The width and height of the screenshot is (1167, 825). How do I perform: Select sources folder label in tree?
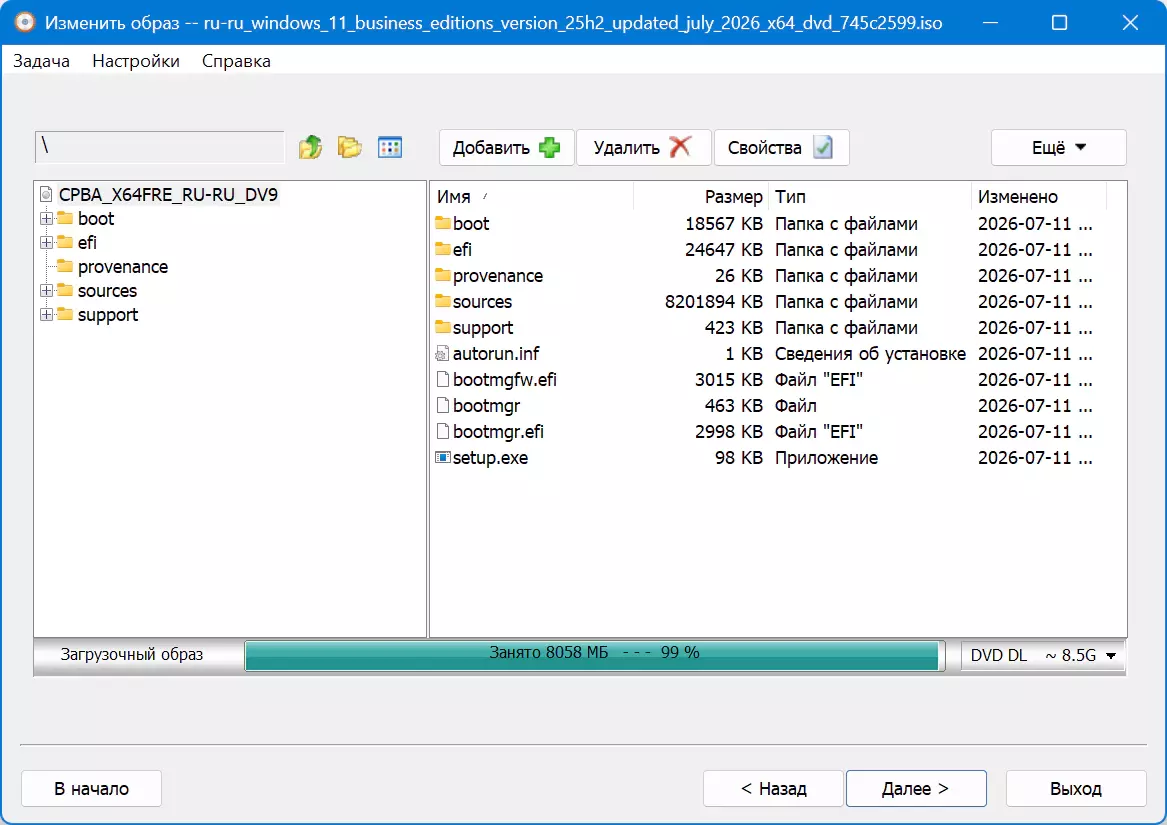(x=107, y=290)
